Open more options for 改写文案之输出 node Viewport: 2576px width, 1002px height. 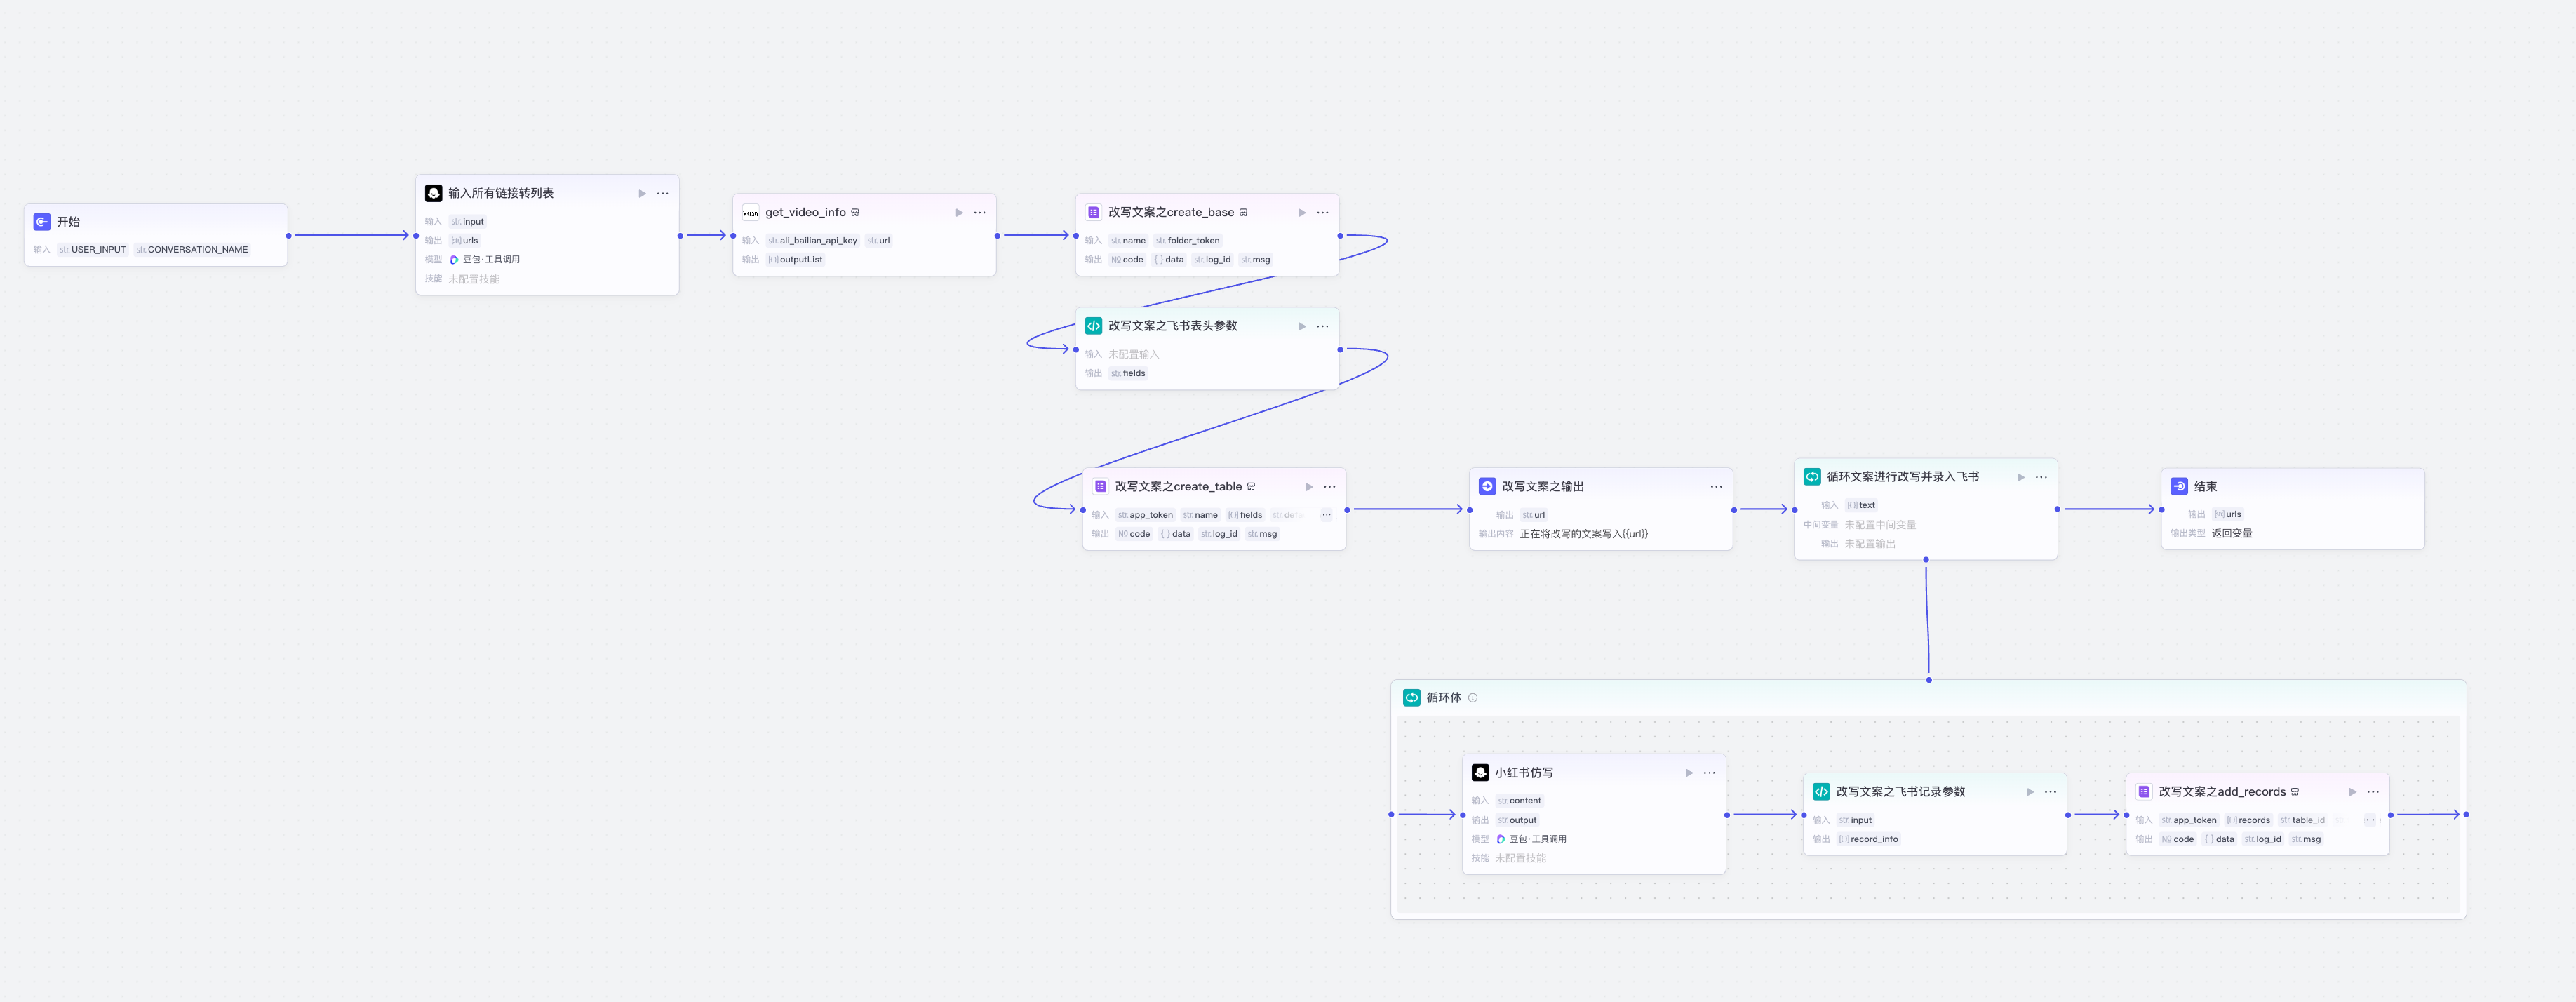1716,486
